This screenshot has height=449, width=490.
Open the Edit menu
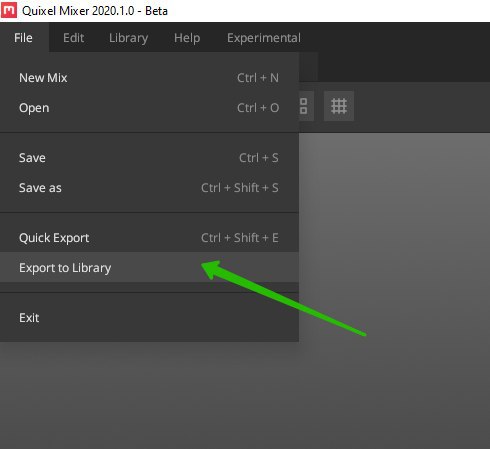[x=73, y=38]
